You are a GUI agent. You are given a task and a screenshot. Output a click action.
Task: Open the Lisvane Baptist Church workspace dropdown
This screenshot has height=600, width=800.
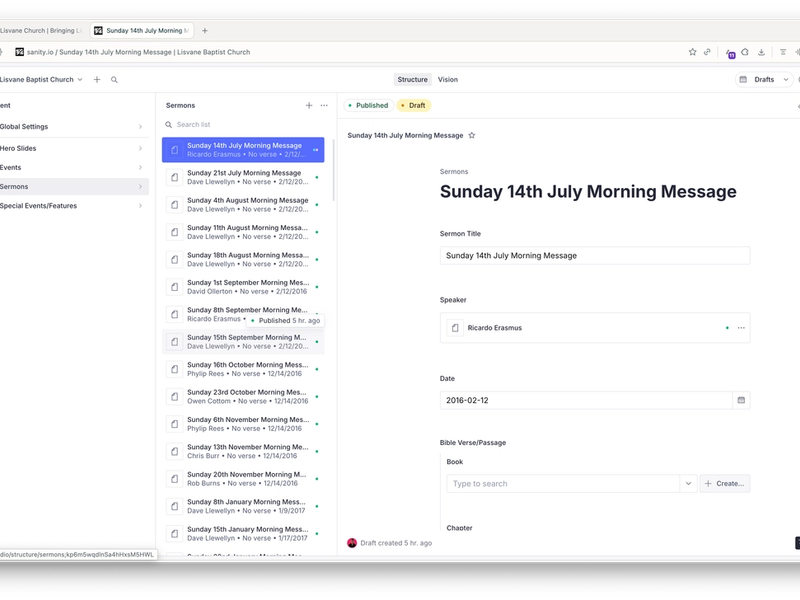tap(41, 80)
